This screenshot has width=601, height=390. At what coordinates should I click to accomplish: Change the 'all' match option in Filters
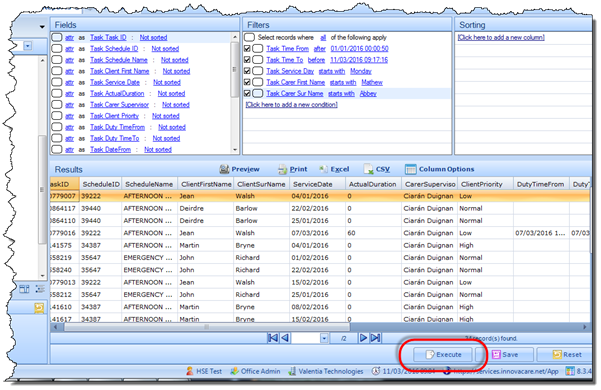pos(323,37)
